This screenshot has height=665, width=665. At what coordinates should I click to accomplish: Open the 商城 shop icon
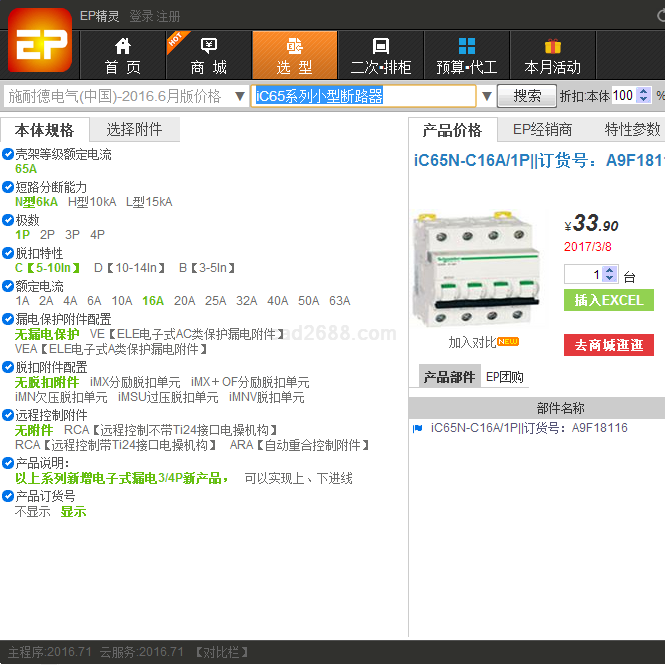pos(209,46)
